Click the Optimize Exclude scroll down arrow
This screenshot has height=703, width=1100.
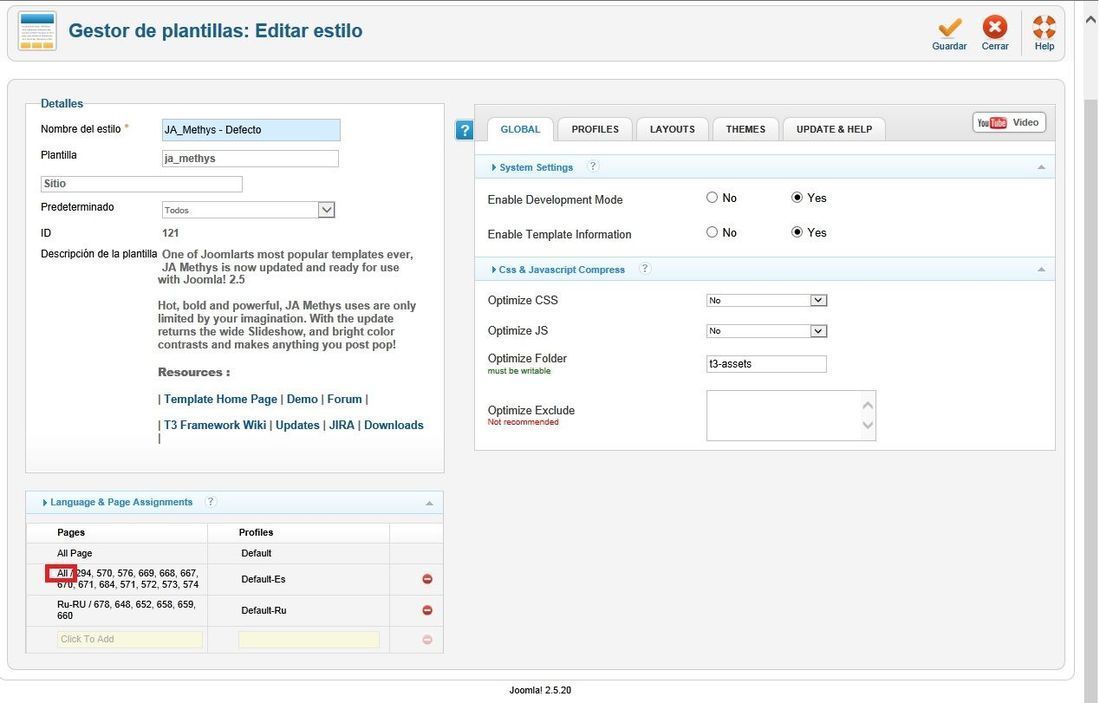[x=868, y=425]
